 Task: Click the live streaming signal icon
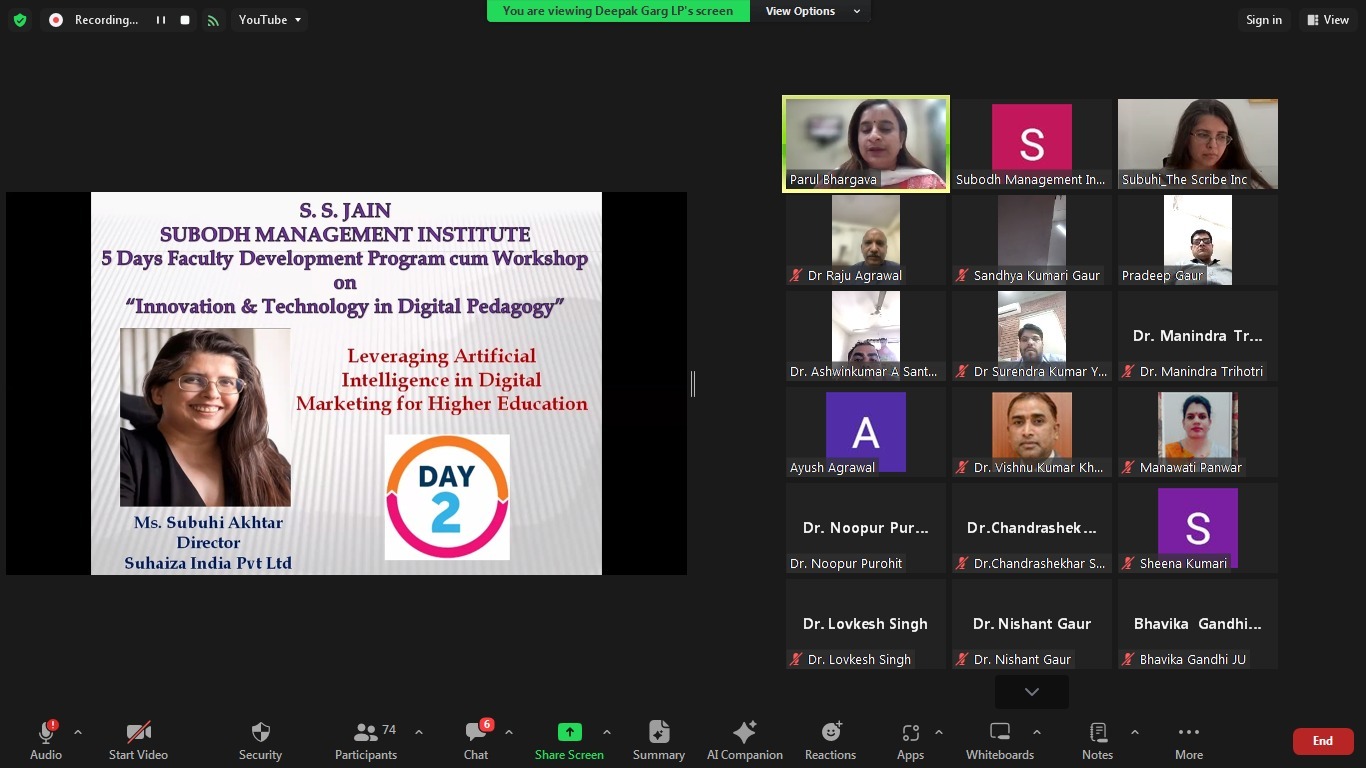[213, 20]
